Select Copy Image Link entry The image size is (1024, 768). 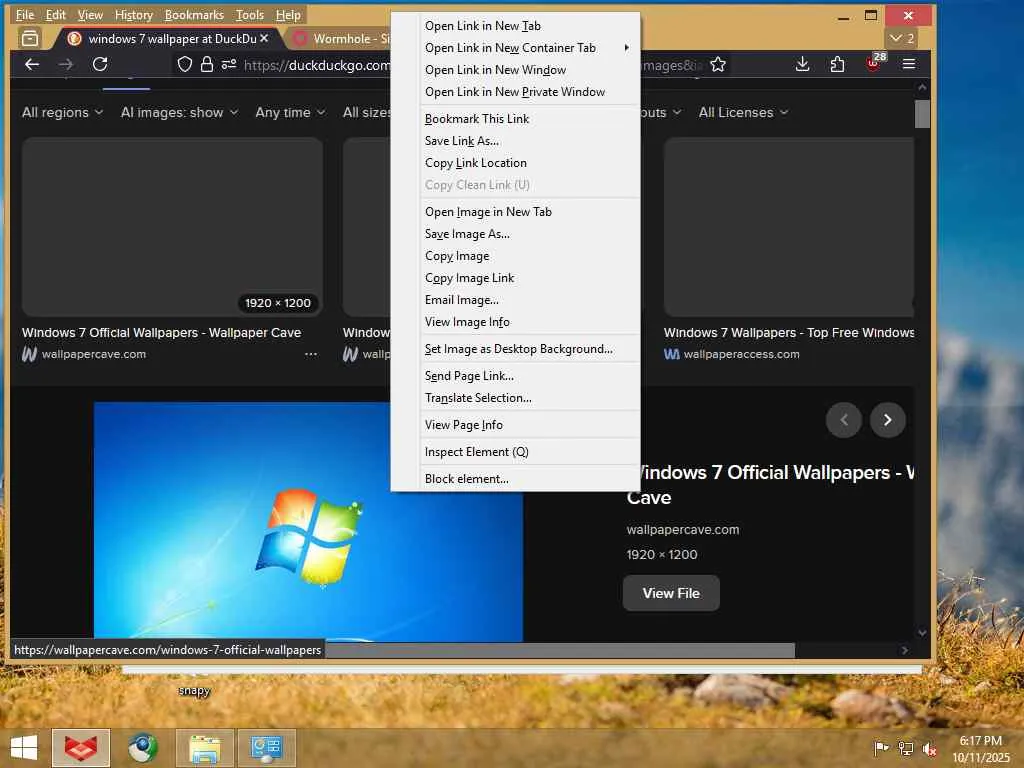[530, 278]
